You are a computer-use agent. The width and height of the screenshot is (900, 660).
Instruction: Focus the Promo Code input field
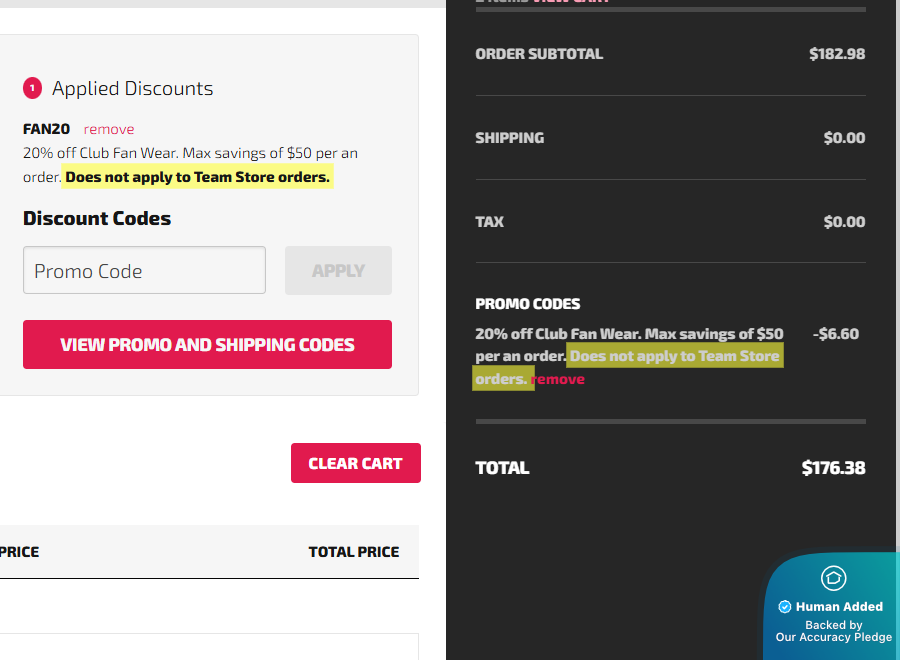[x=144, y=270]
